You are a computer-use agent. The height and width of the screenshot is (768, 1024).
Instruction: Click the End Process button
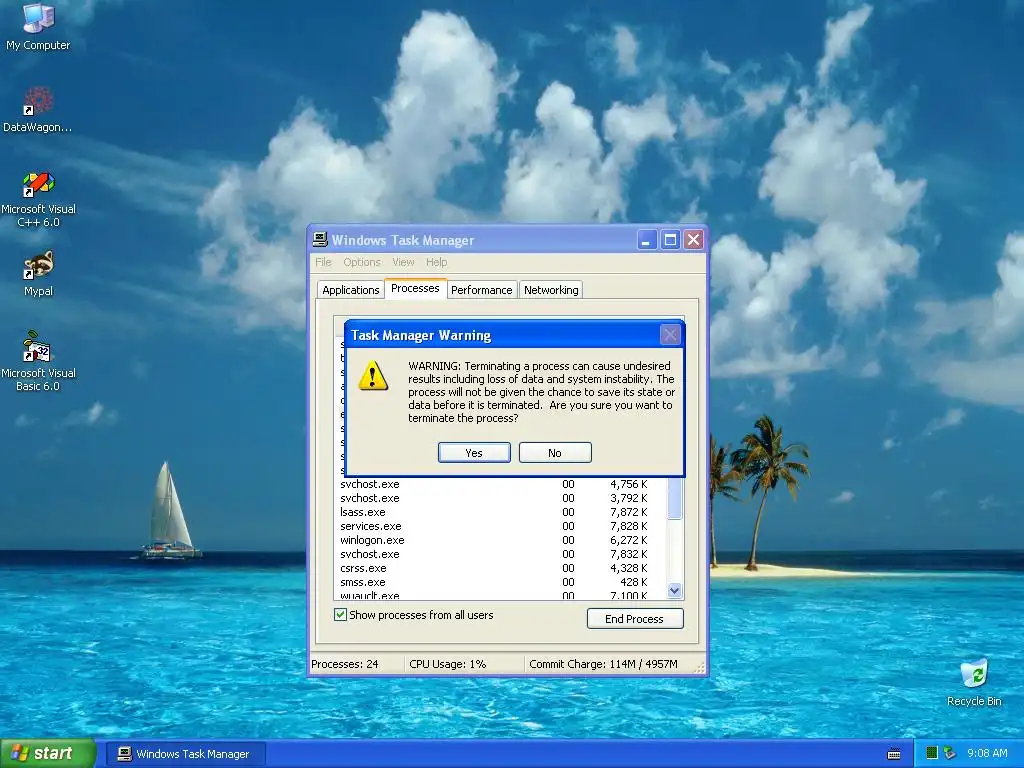[x=635, y=618]
